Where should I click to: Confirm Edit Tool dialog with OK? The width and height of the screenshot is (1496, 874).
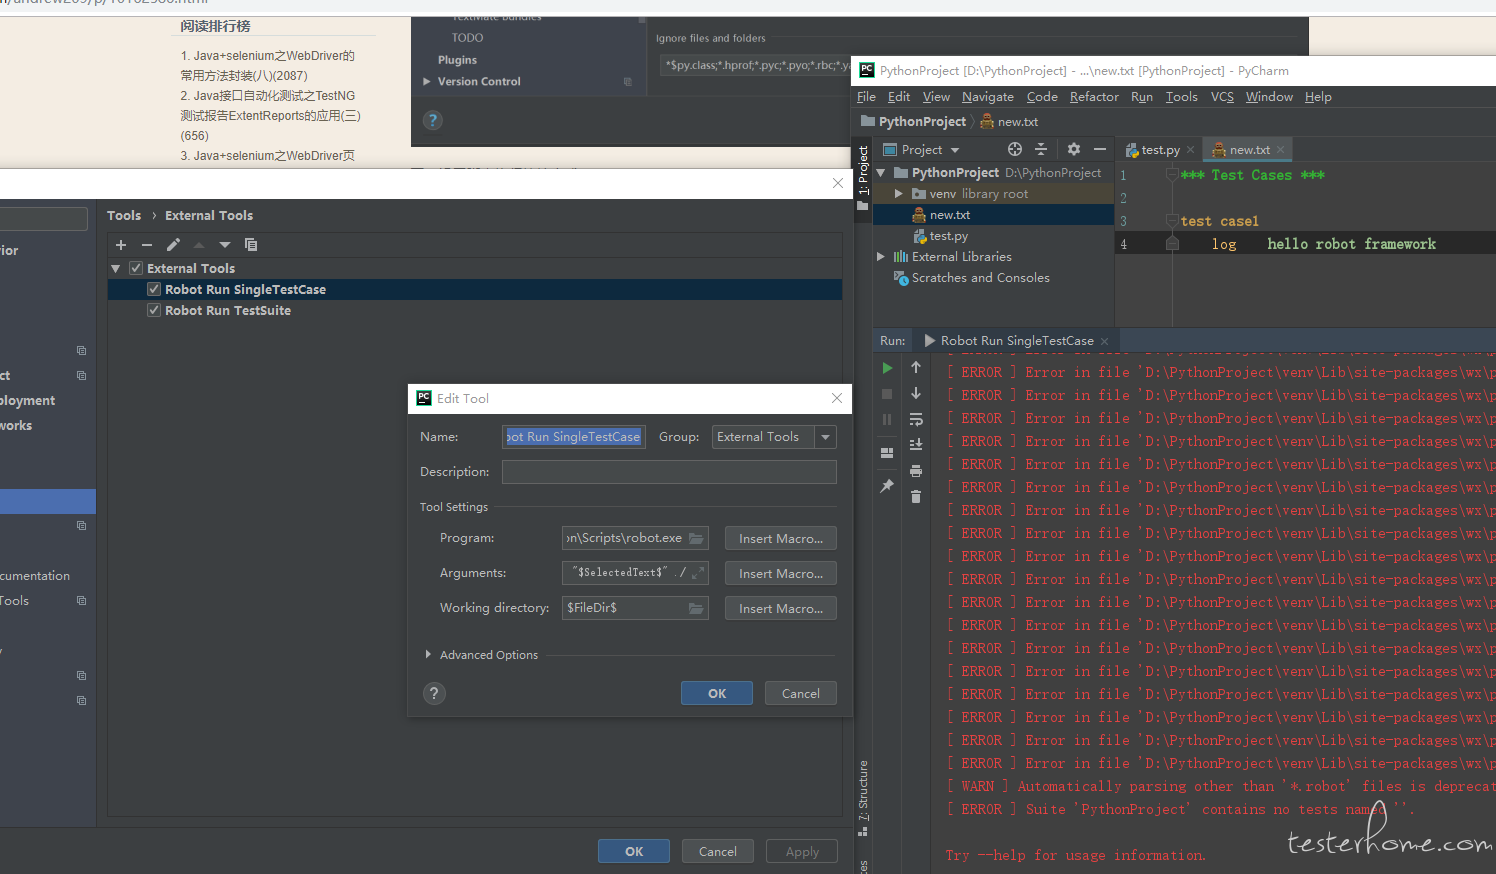717,693
